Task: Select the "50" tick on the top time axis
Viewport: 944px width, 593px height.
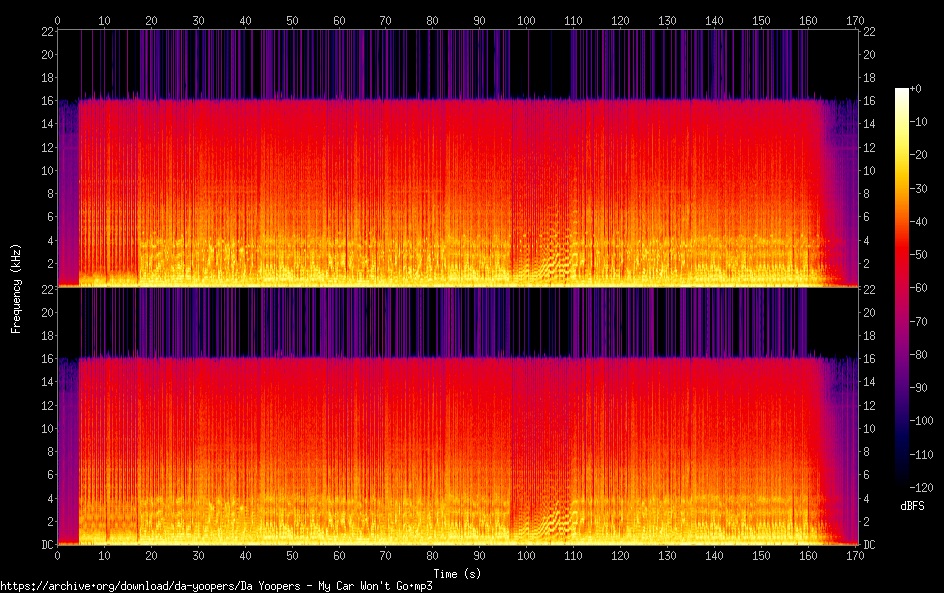Action: (x=292, y=20)
